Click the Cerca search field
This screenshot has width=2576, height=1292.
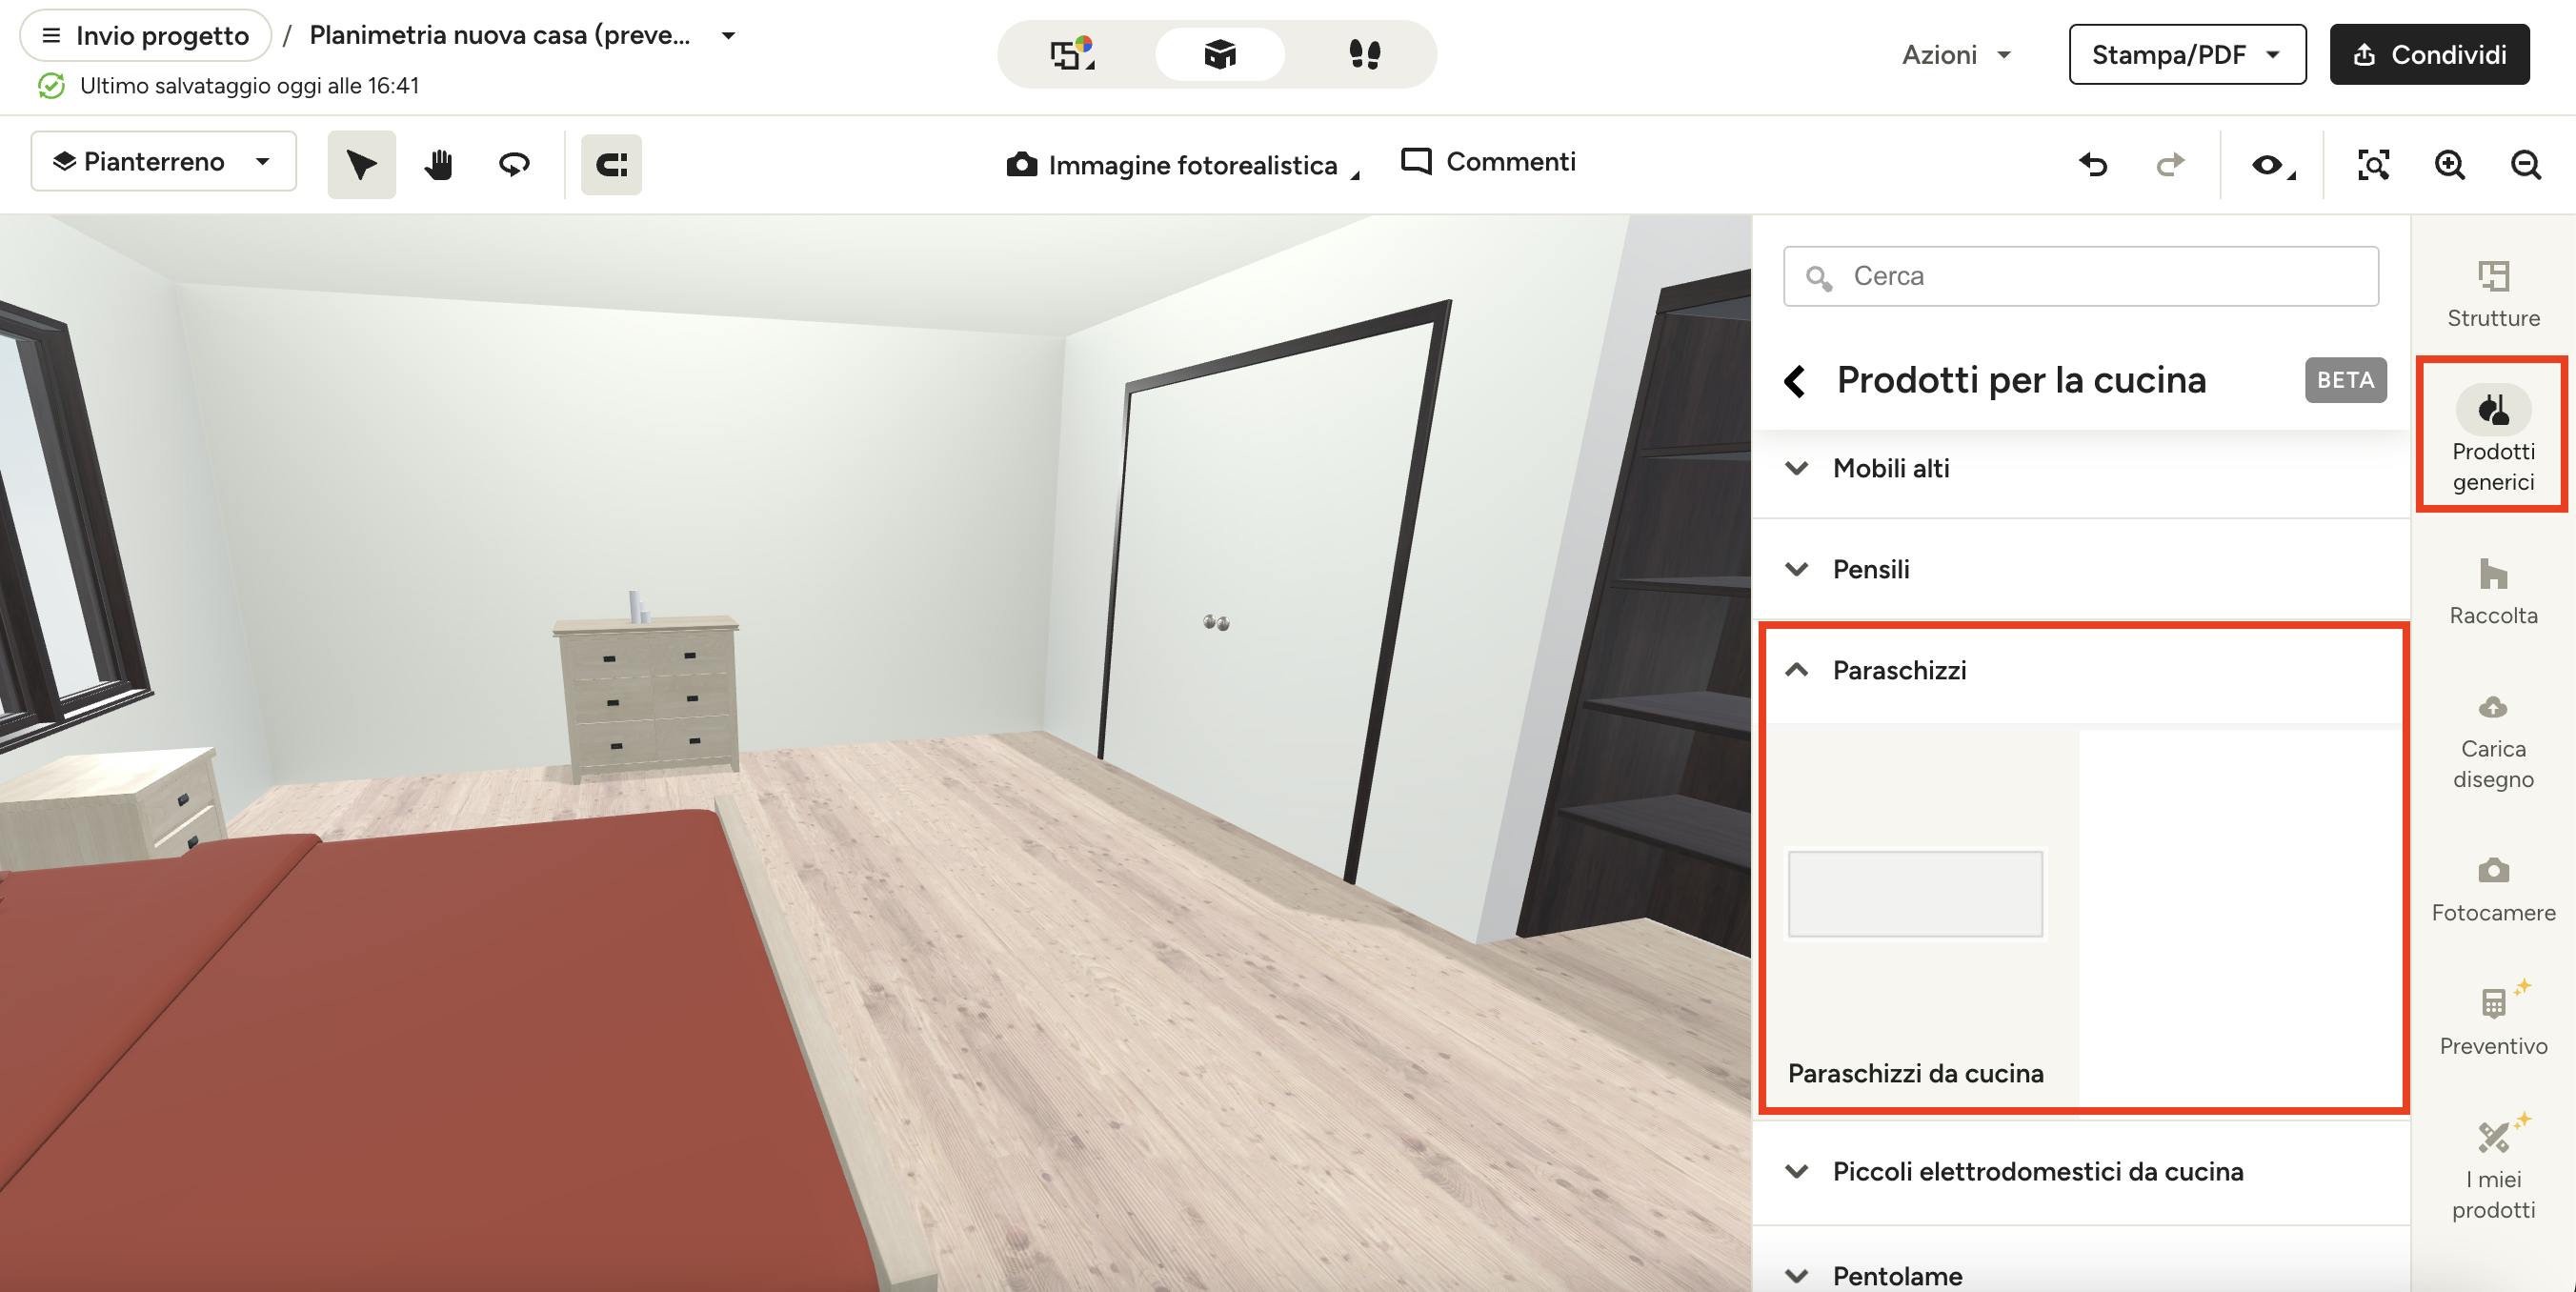click(2080, 276)
